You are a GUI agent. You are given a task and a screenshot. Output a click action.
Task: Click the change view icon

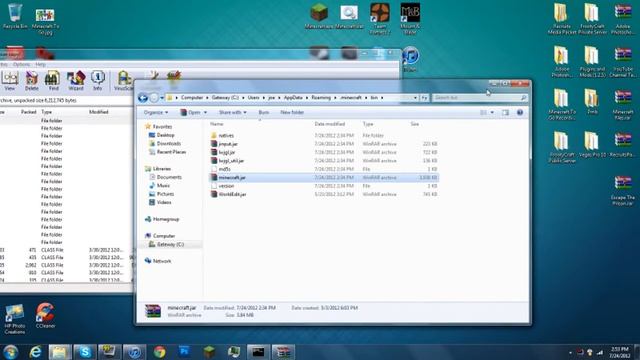(483, 112)
